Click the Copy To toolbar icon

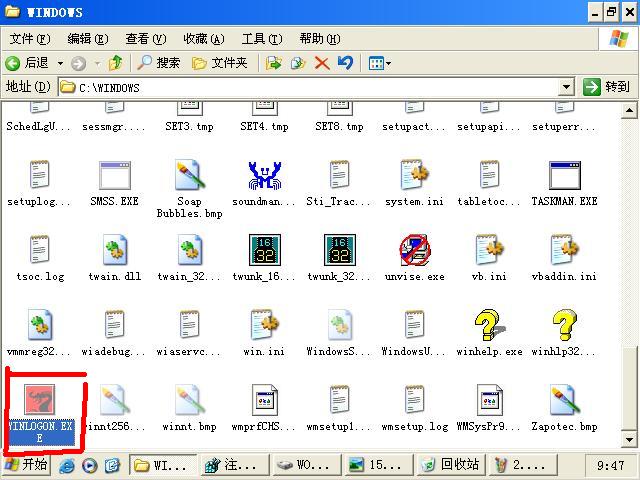click(298, 63)
